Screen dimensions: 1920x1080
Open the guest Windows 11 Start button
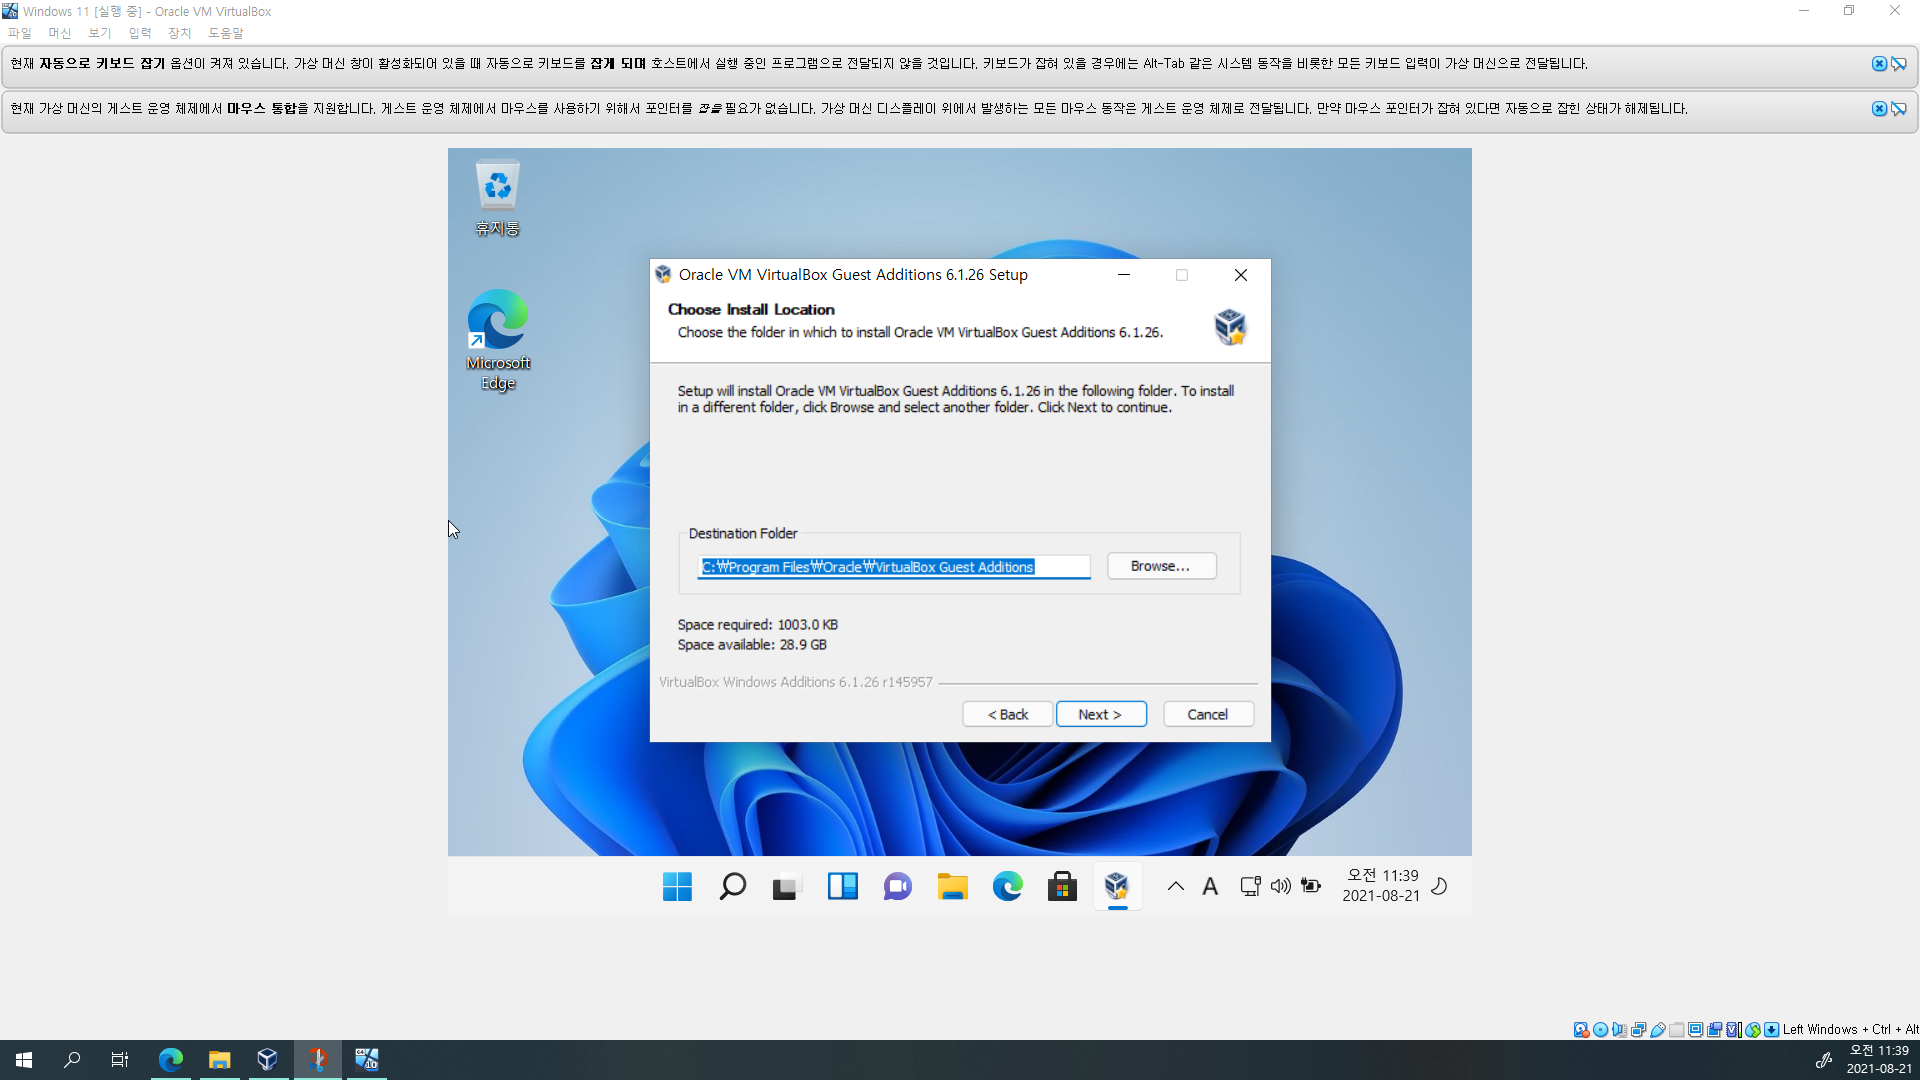tap(677, 886)
